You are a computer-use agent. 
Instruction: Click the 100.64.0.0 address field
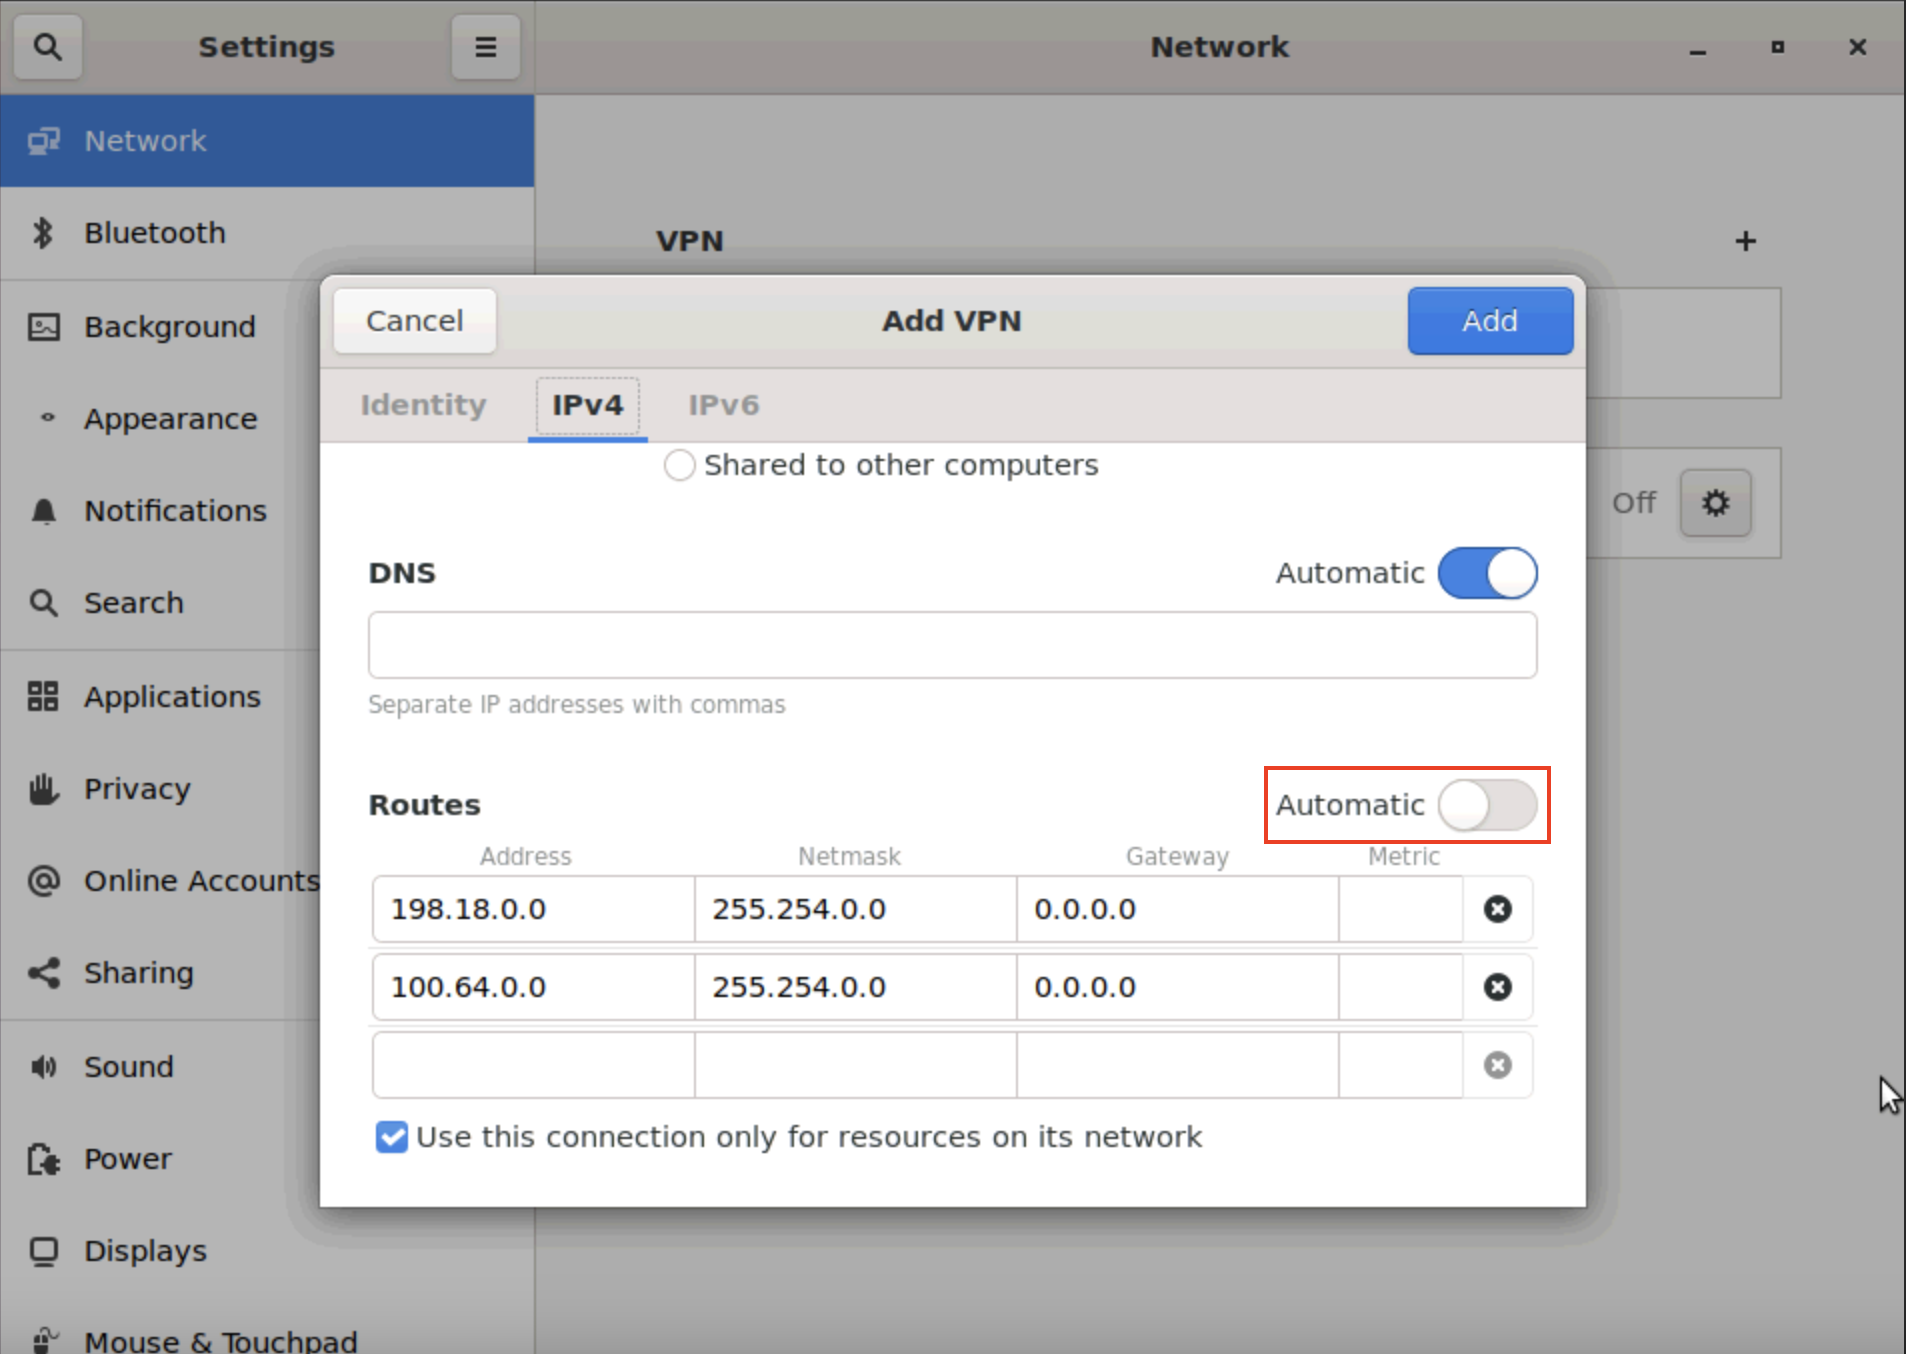tap(534, 987)
